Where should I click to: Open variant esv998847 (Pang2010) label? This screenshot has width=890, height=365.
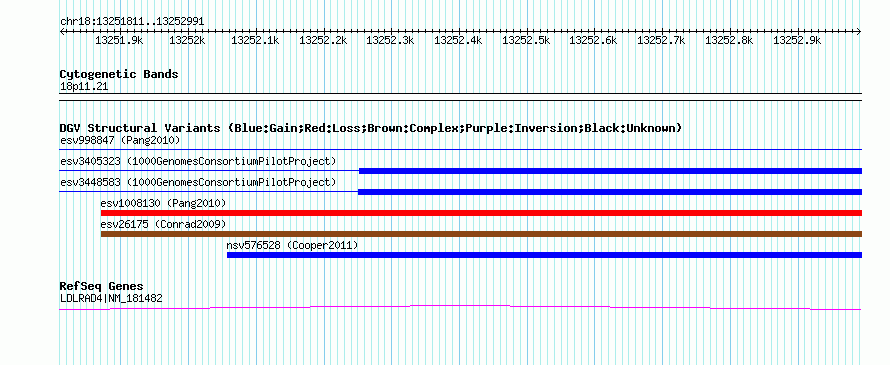[x=120, y=140]
